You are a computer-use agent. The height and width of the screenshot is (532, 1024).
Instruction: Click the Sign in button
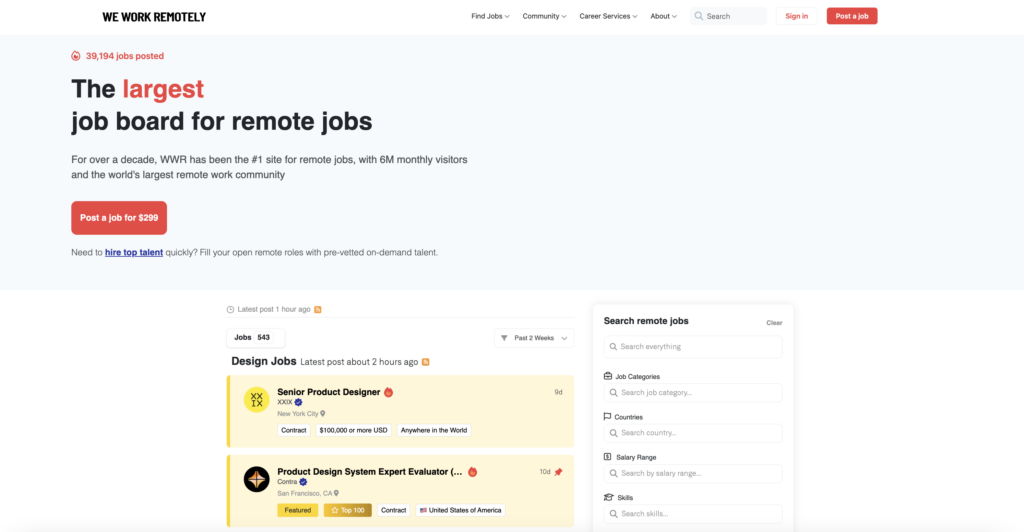click(796, 16)
